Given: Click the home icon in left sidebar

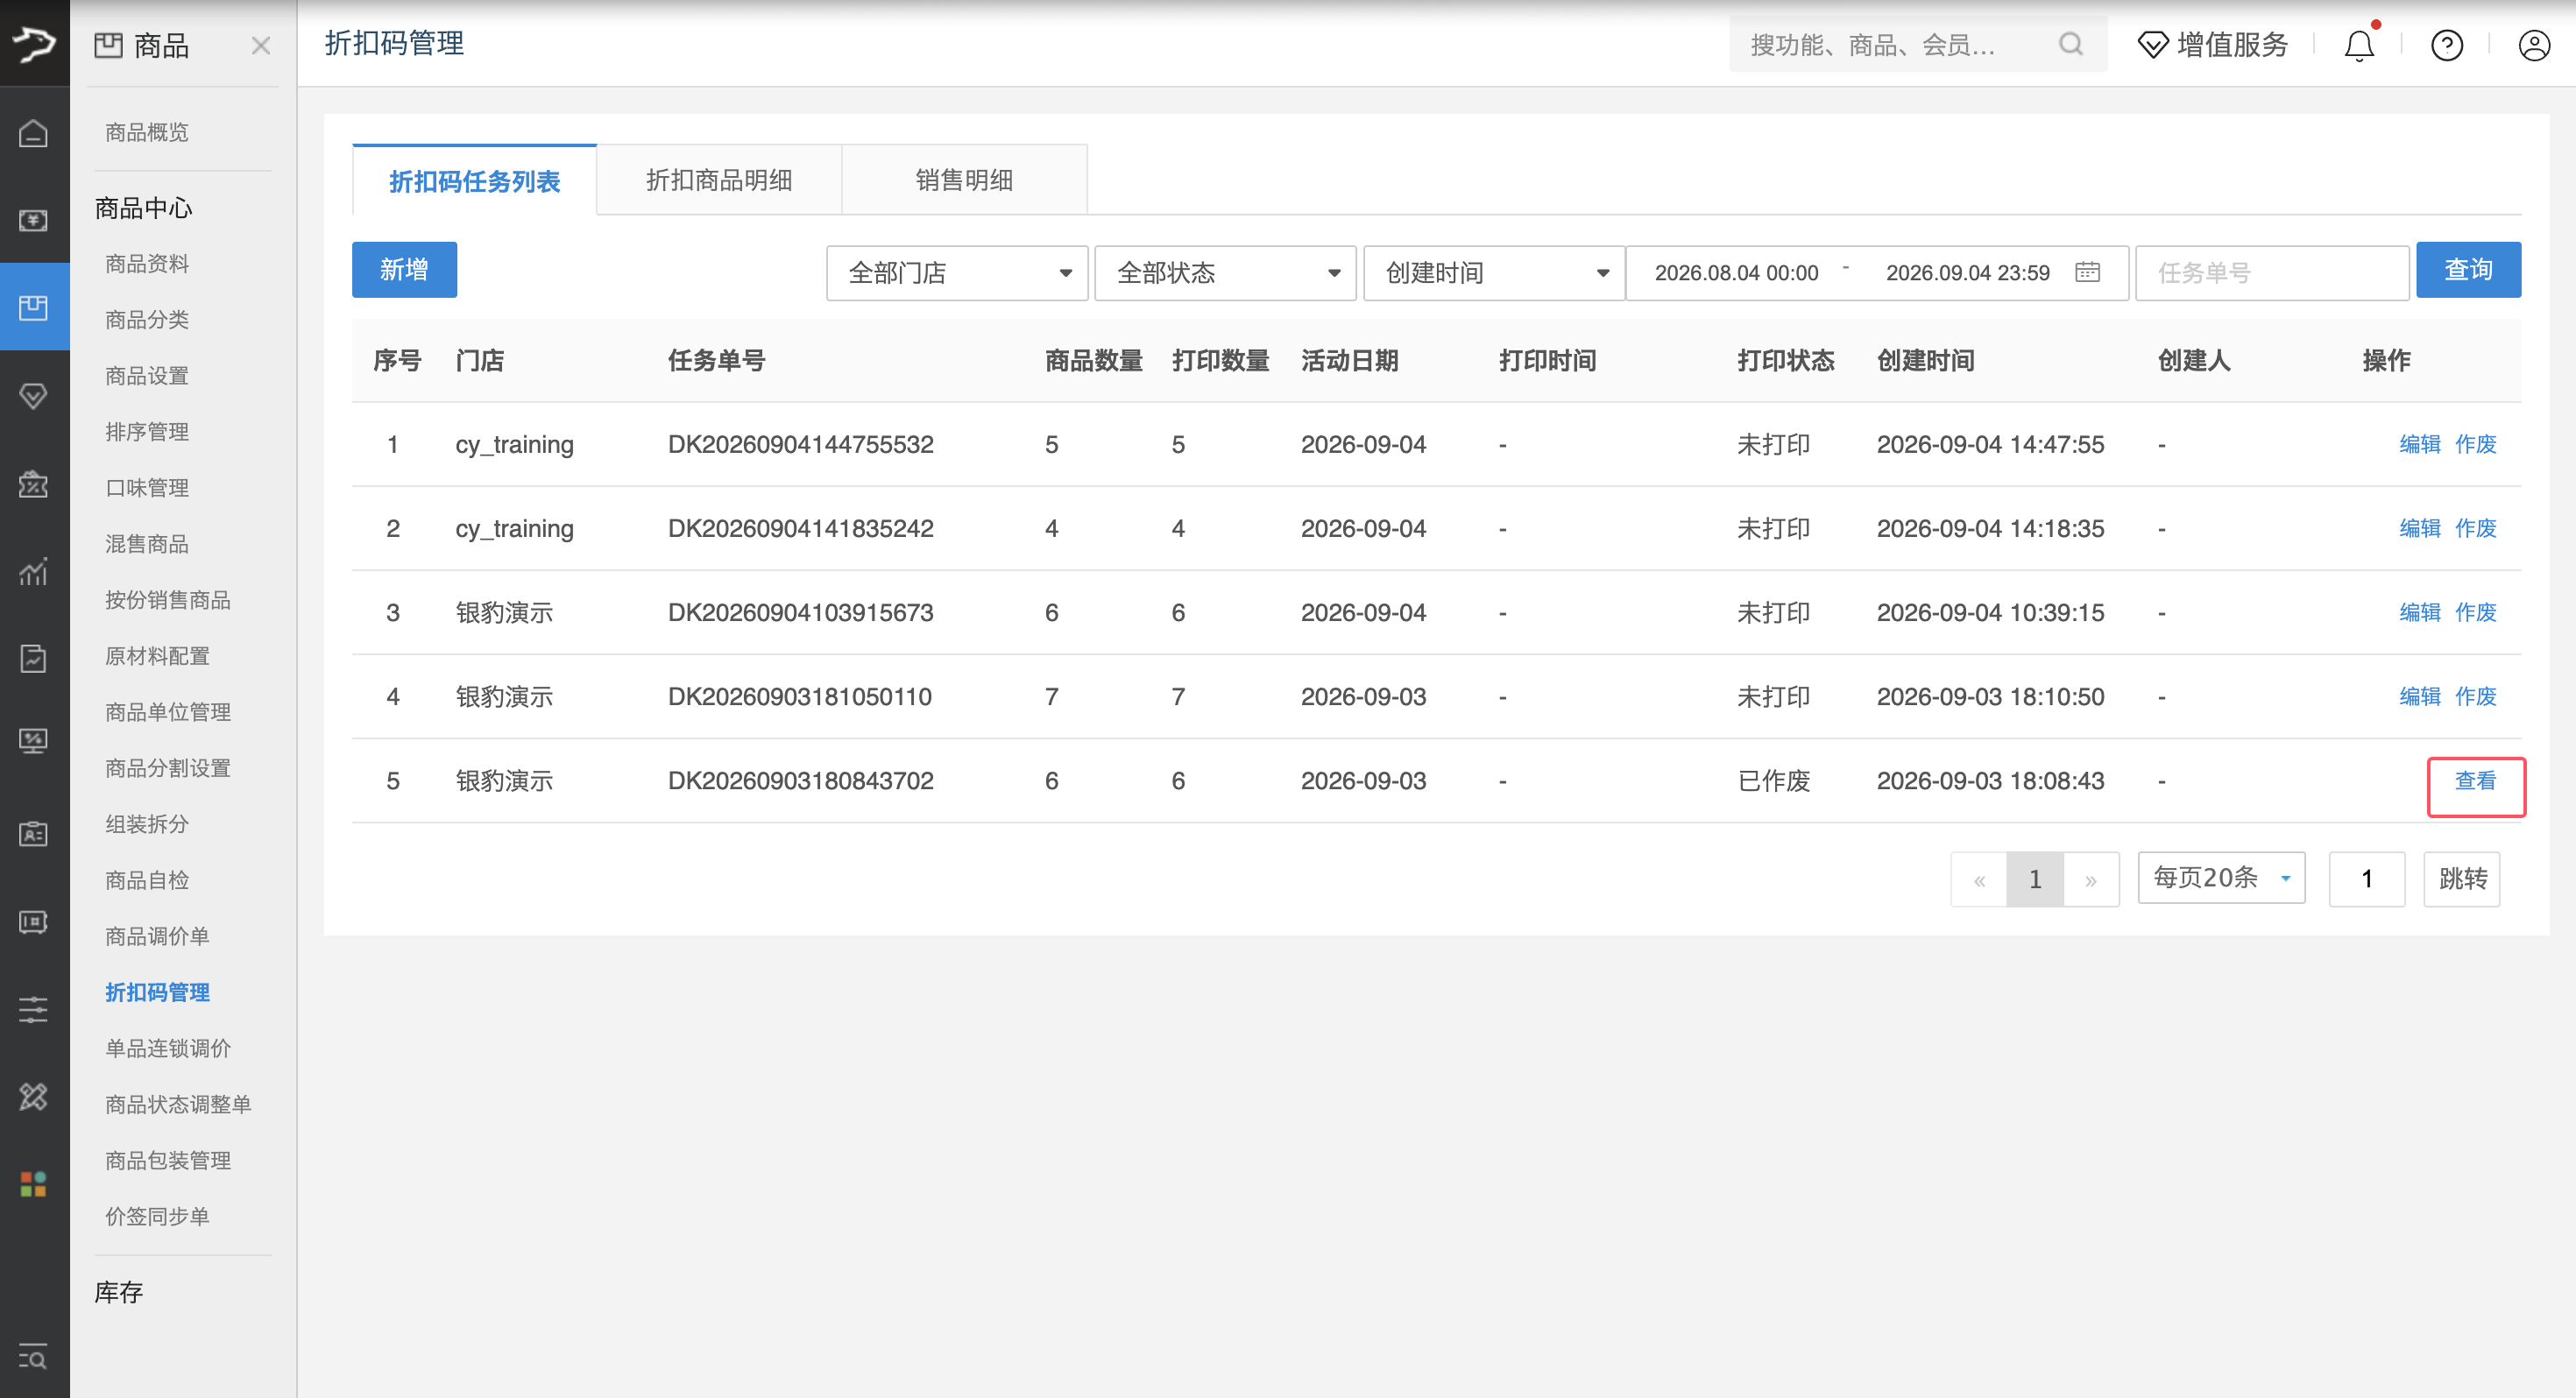Looking at the screenshot, I should [x=34, y=132].
